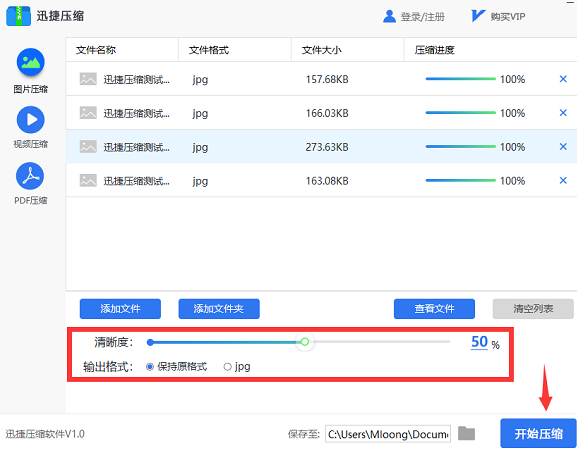Click the 清晰度 slider handle
577x457 pixels.
[305, 342]
